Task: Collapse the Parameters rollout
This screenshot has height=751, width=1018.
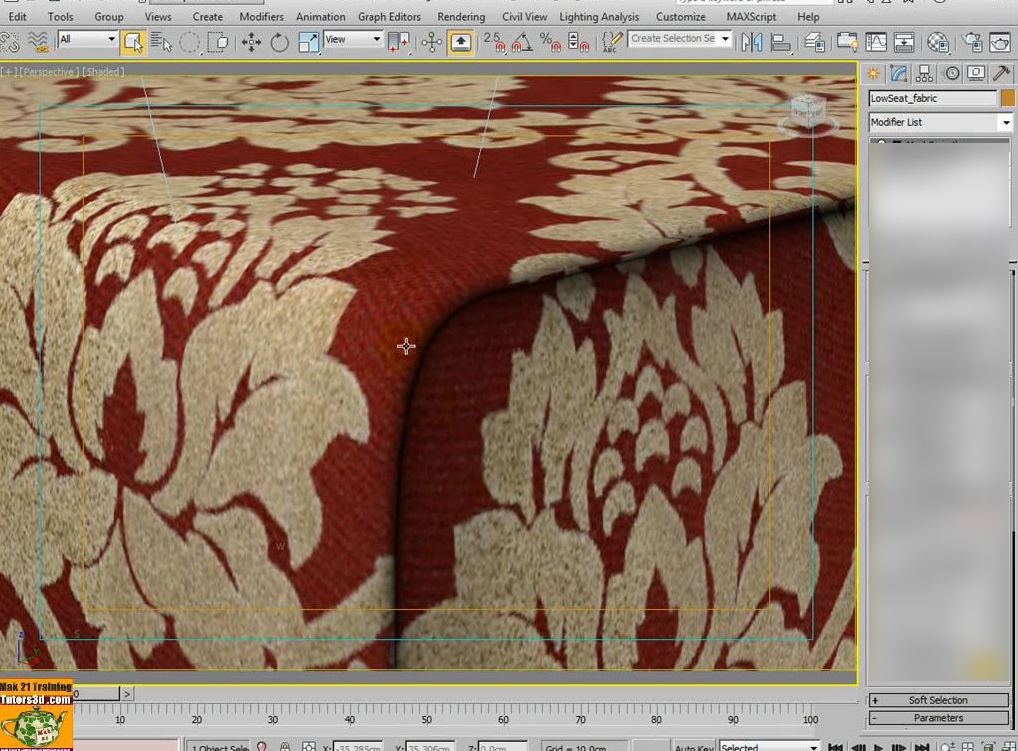Action: tap(938, 718)
